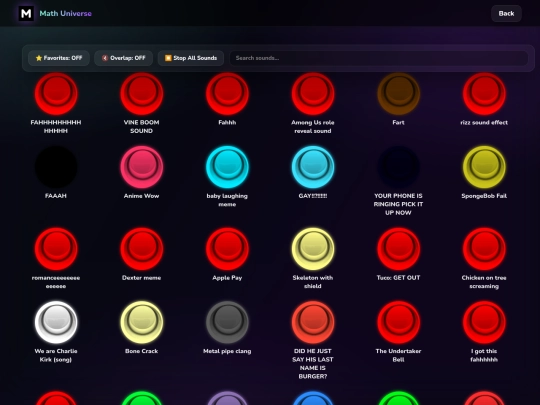Play the baby laughing meme button
Screen dimensions: 540x405
click(x=227, y=167)
